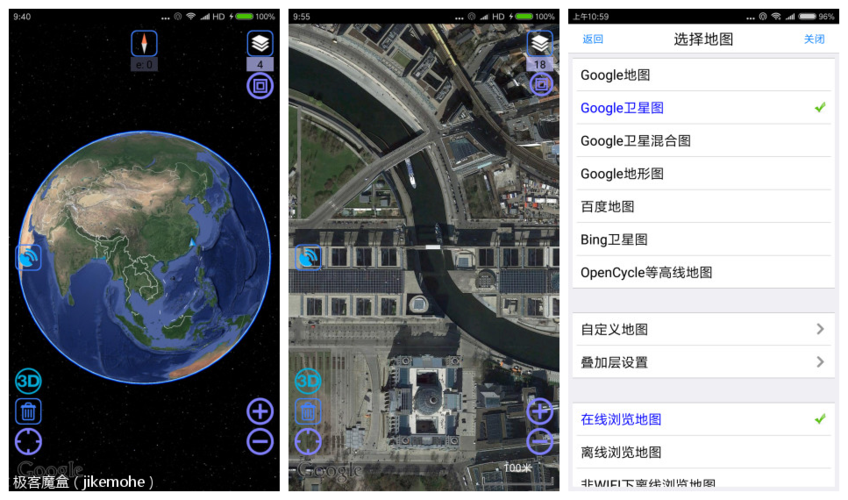The image size is (848, 500).
Task: Tap the compass icon on globe screen
Action: tap(144, 43)
